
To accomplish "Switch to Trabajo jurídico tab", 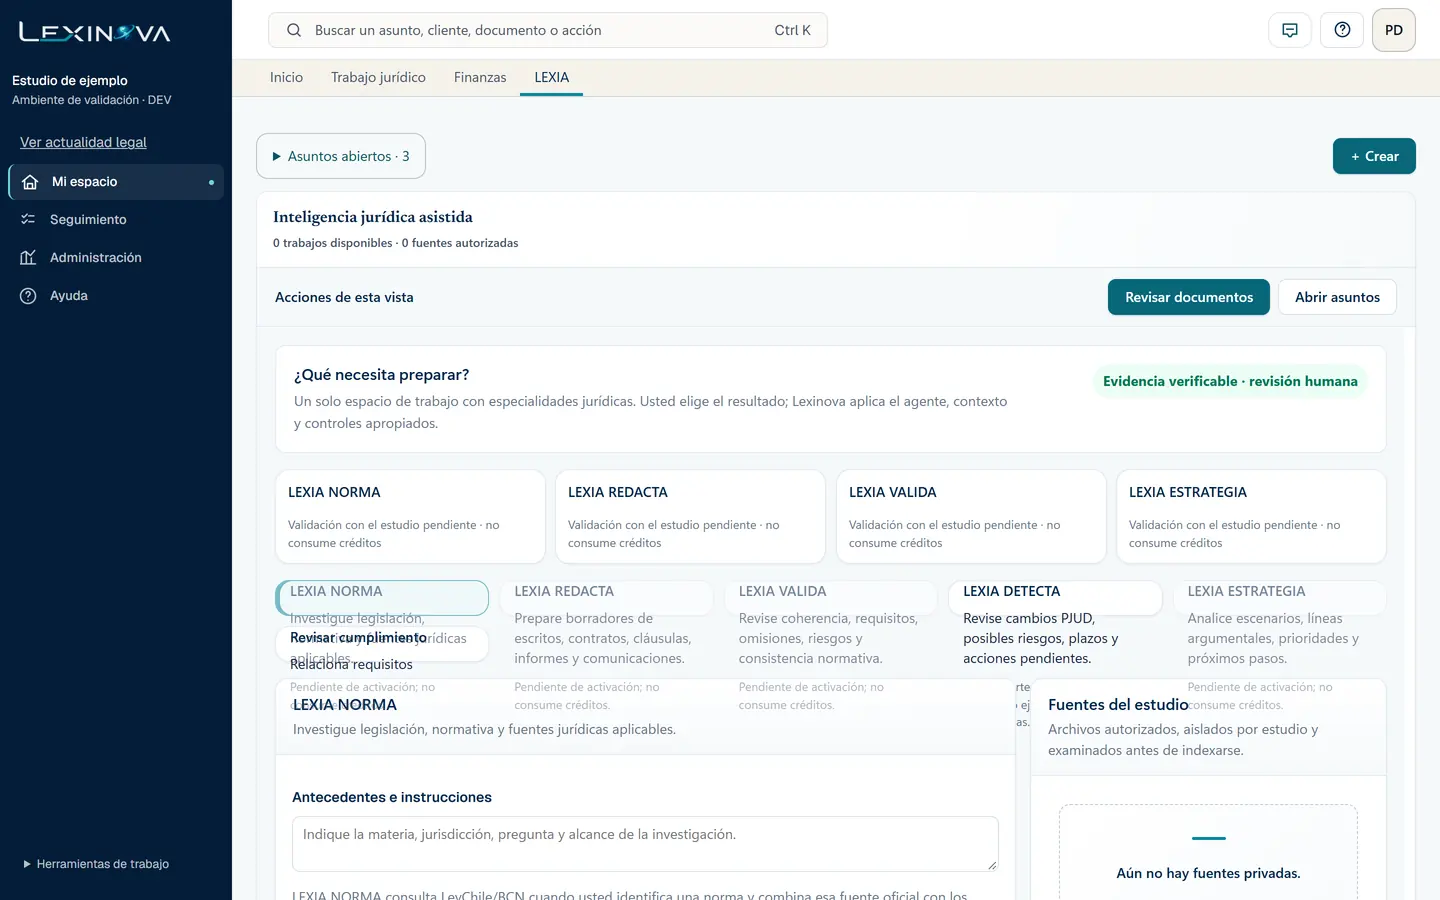I will coord(378,77).
